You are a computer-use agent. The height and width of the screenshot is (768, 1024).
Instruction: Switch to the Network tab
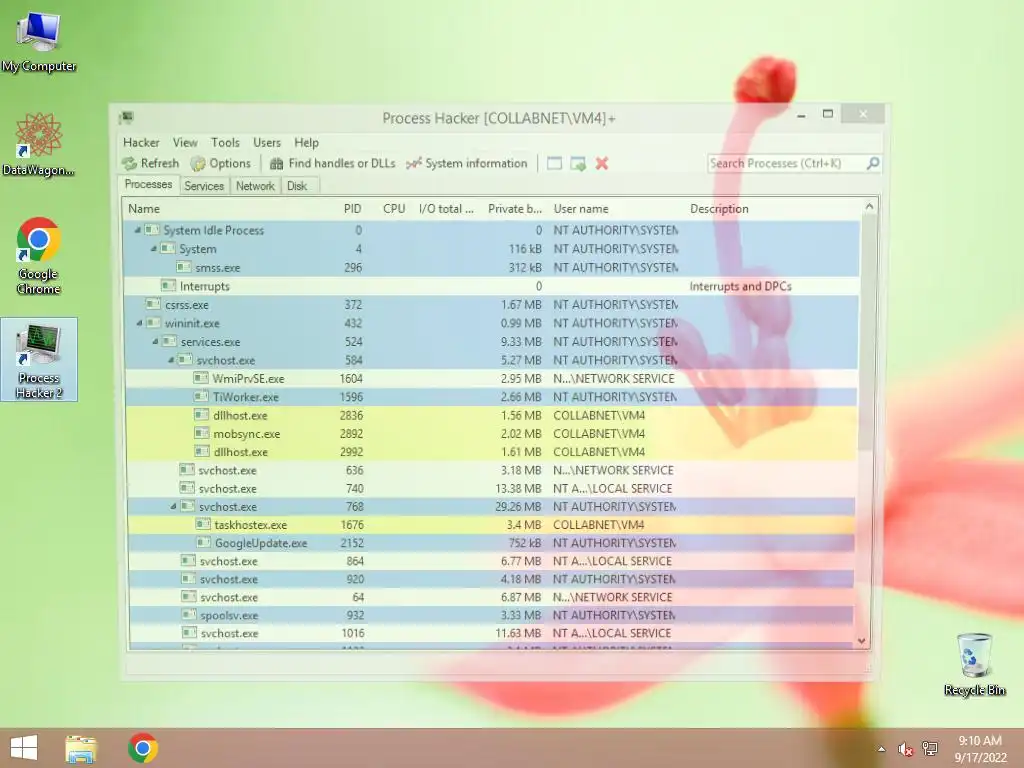255,186
